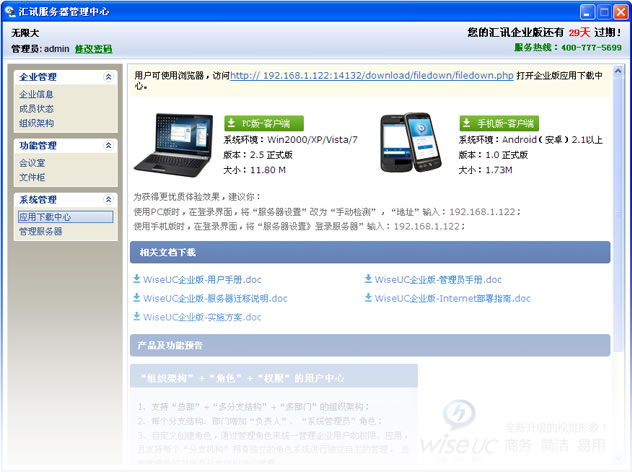The width and height of the screenshot is (632, 473).
Task: Open 文件柜 in the sidebar
Action: (32, 178)
